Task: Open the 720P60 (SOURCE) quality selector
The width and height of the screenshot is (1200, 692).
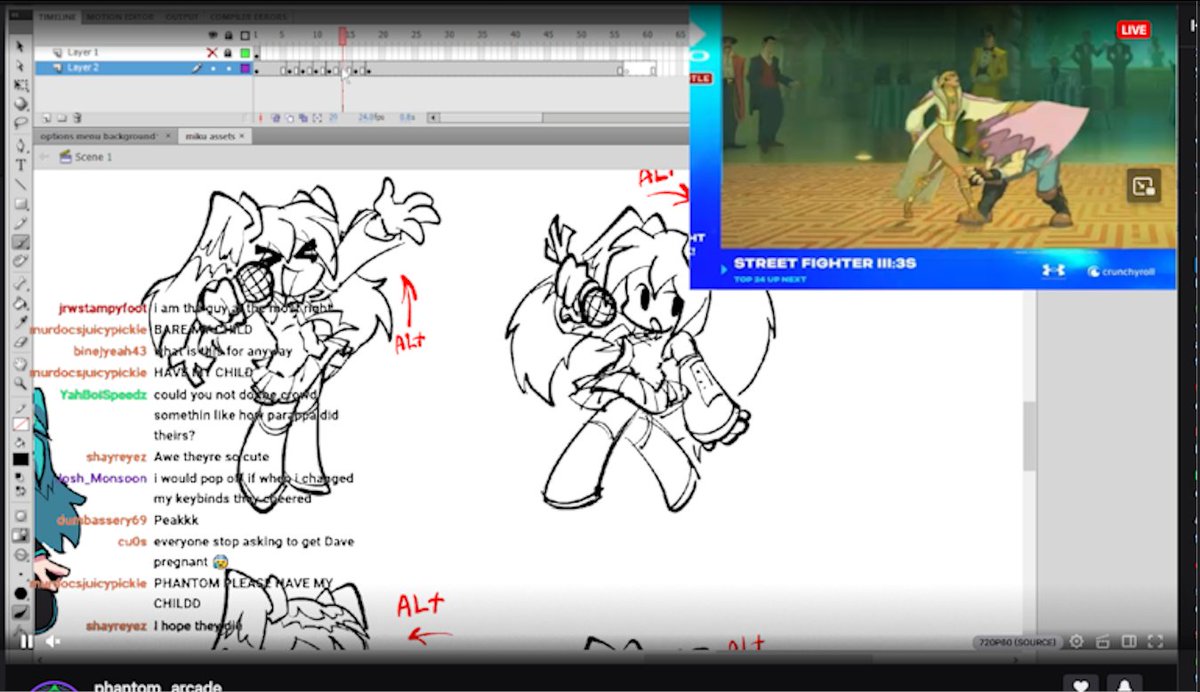Action: click(1016, 641)
